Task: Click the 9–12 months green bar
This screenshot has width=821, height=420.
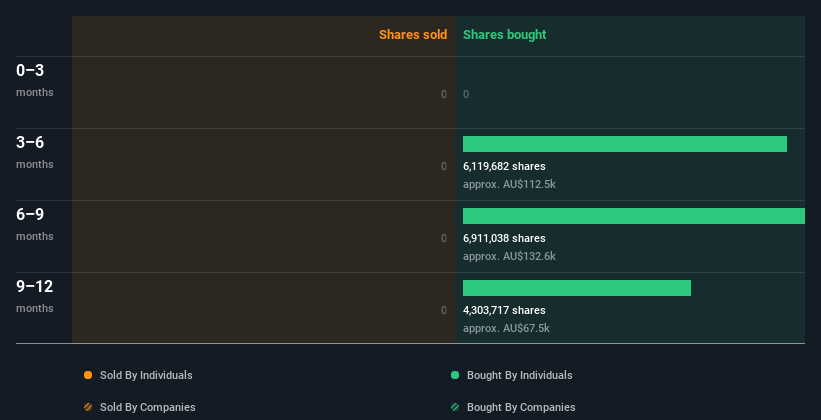Action: click(x=577, y=288)
